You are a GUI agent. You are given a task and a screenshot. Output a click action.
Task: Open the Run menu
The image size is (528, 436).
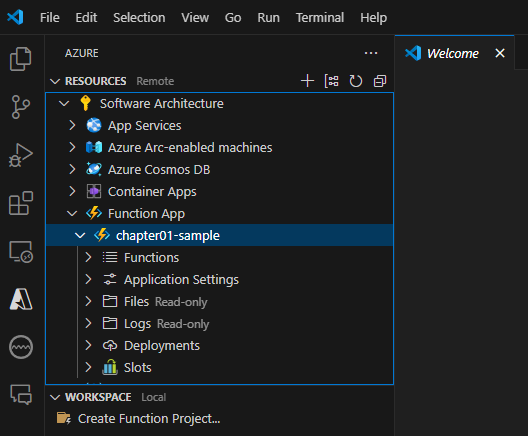tap(268, 18)
